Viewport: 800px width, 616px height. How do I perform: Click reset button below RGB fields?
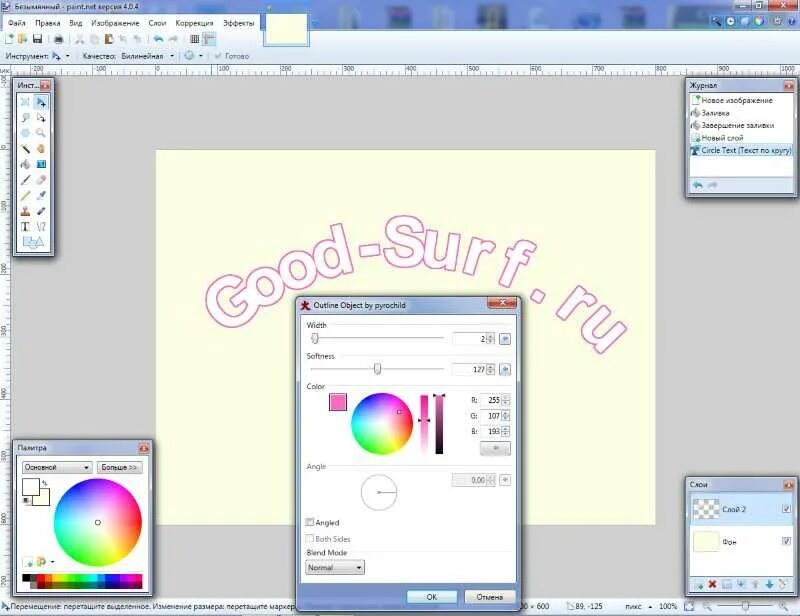[x=495, y=449]
